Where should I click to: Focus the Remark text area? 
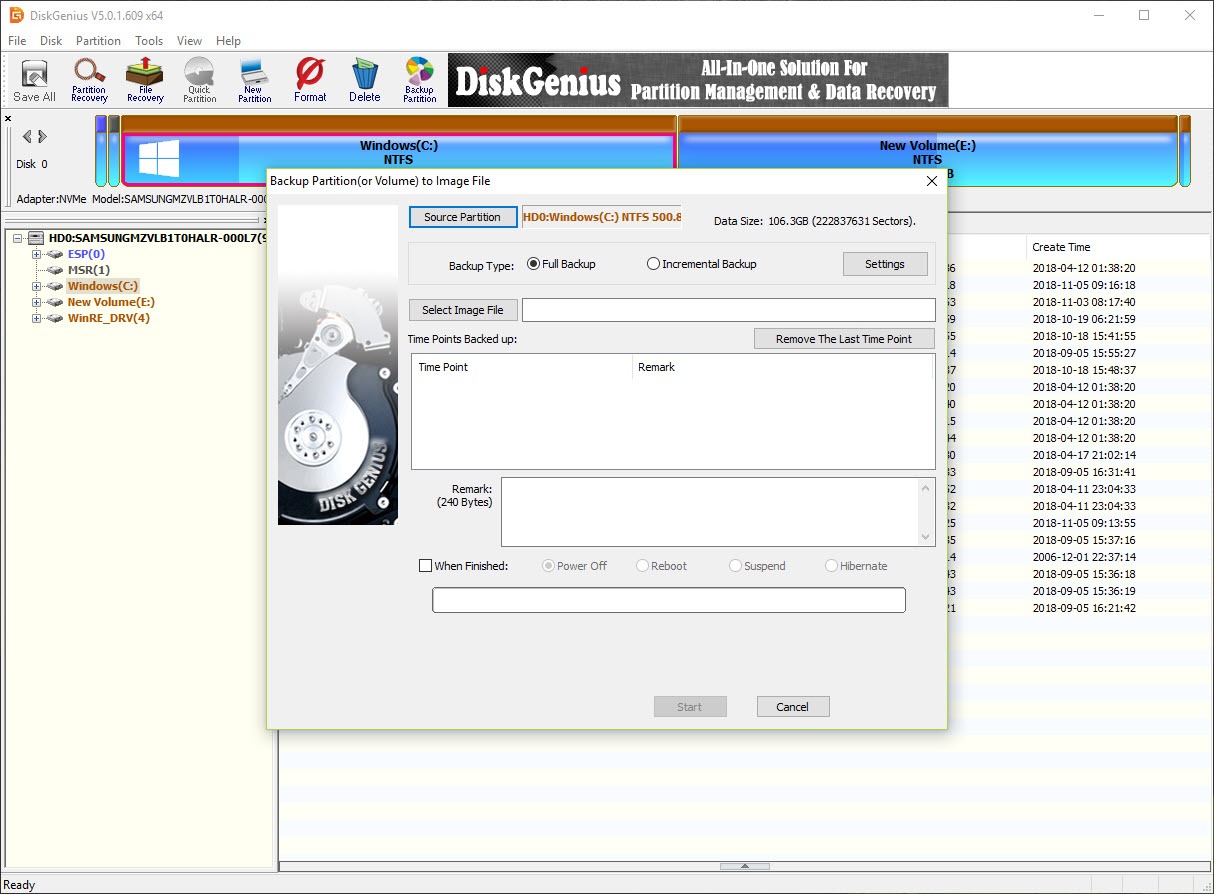710,512
